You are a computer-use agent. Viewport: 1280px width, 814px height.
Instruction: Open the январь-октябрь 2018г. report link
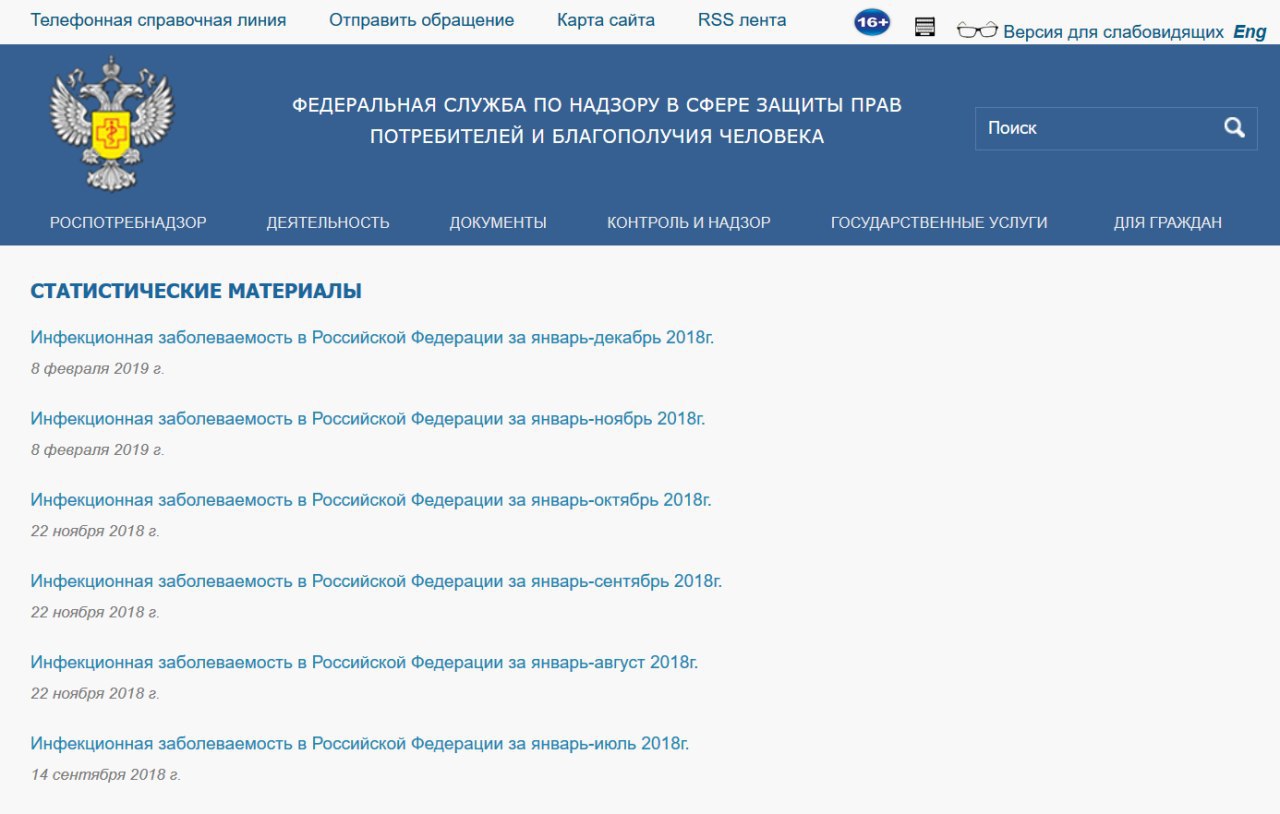point(371,500)
